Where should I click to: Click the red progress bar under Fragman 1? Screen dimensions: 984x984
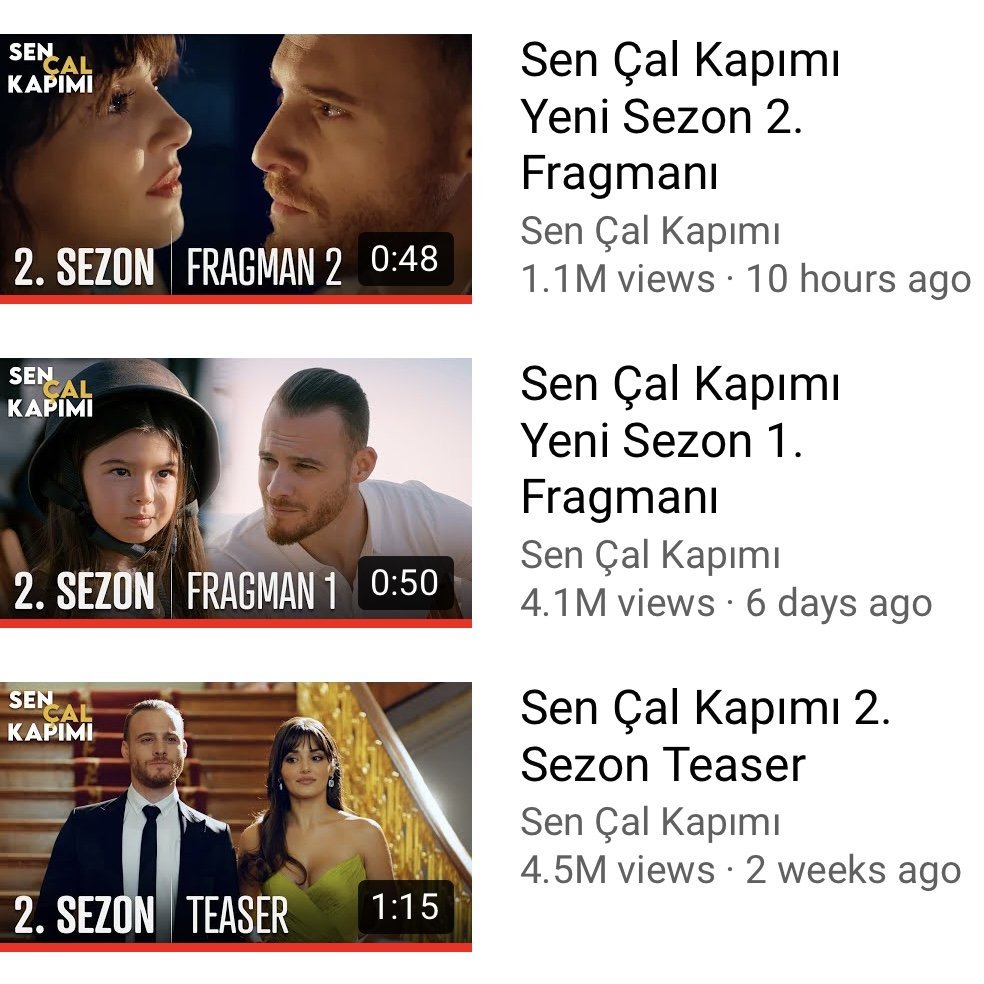(235, 623)
